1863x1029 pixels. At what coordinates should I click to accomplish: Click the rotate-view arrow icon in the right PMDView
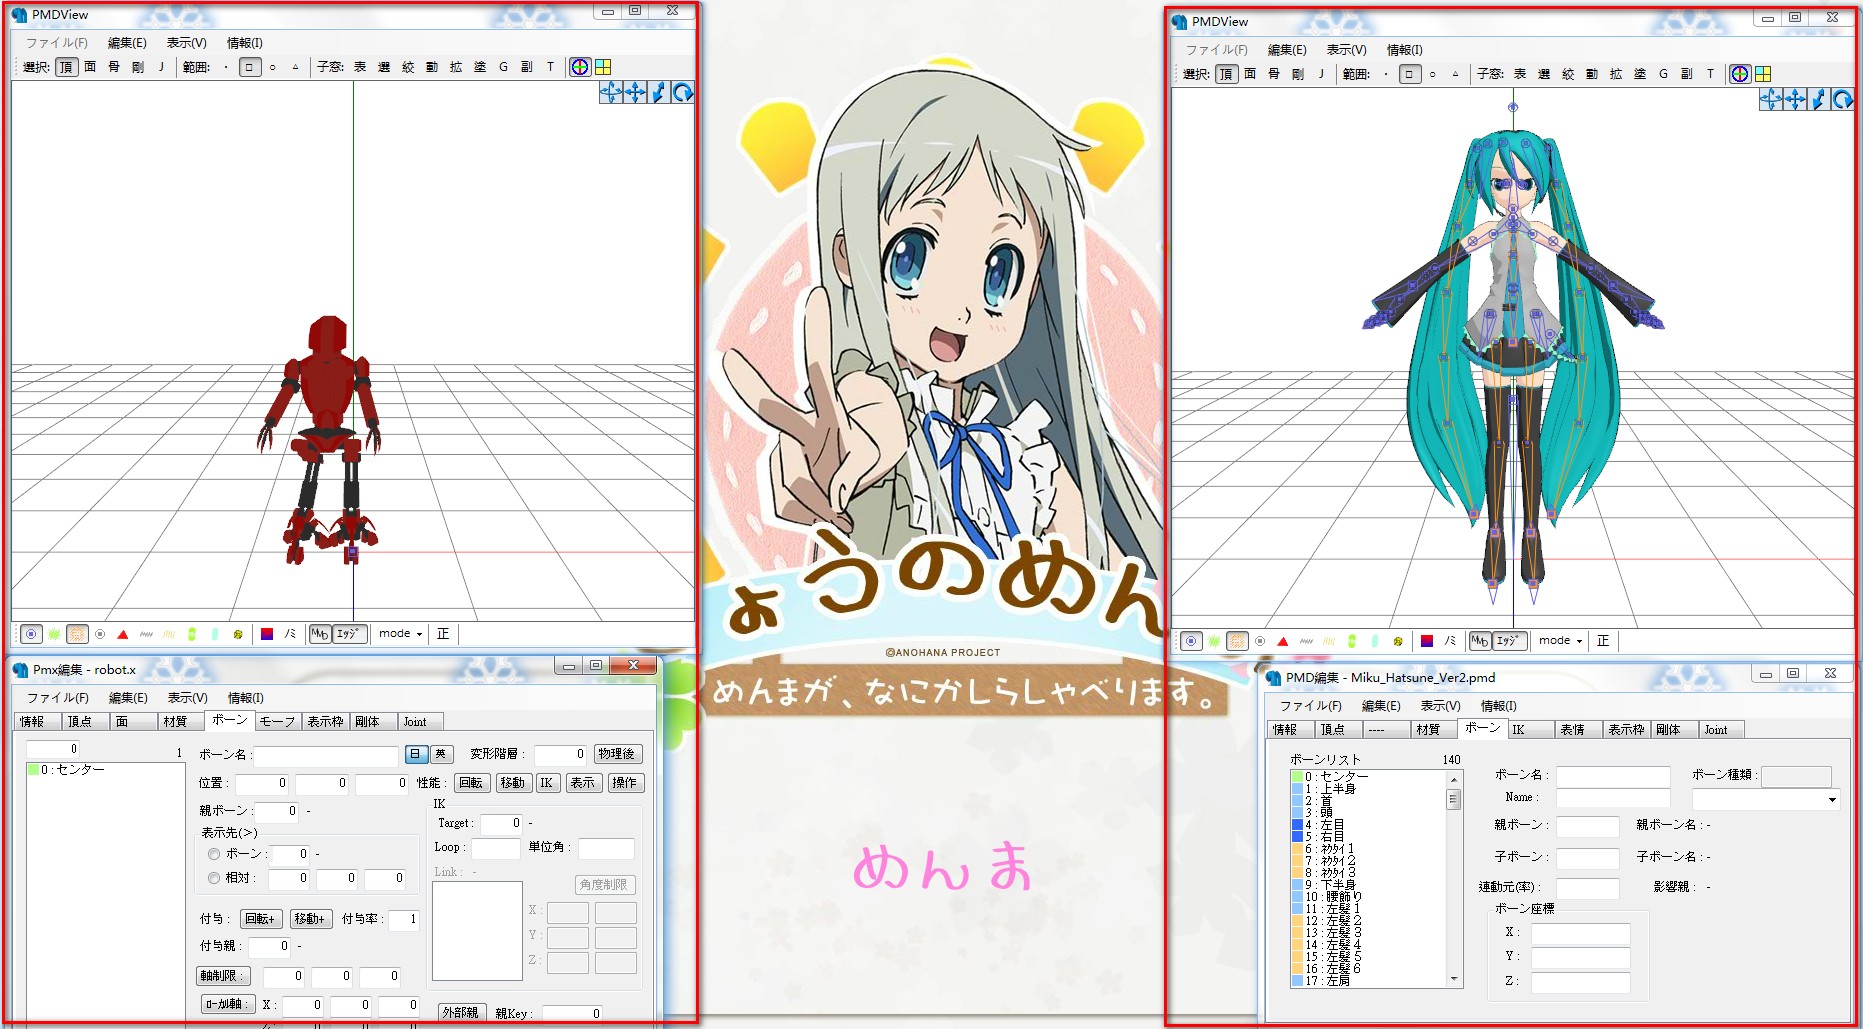pyautogui.click(x=1843, y=100)
